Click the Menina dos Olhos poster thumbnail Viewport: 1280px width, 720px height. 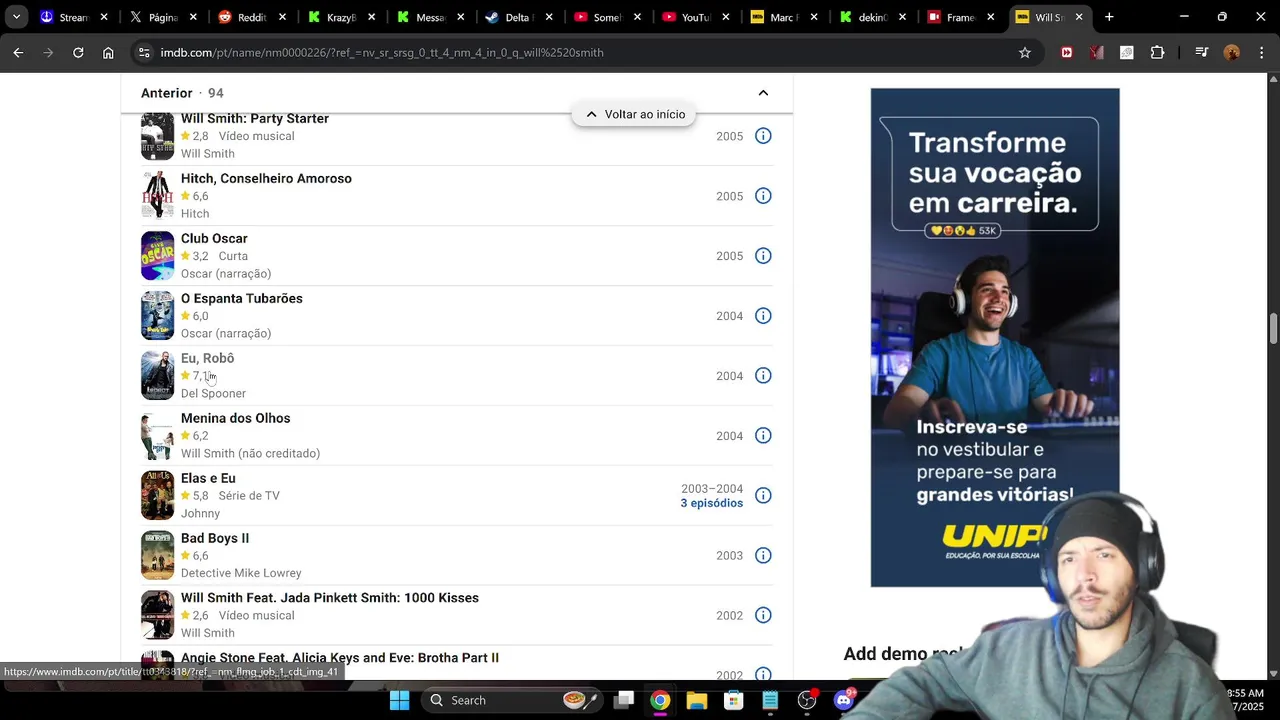[x=157, y=436]
